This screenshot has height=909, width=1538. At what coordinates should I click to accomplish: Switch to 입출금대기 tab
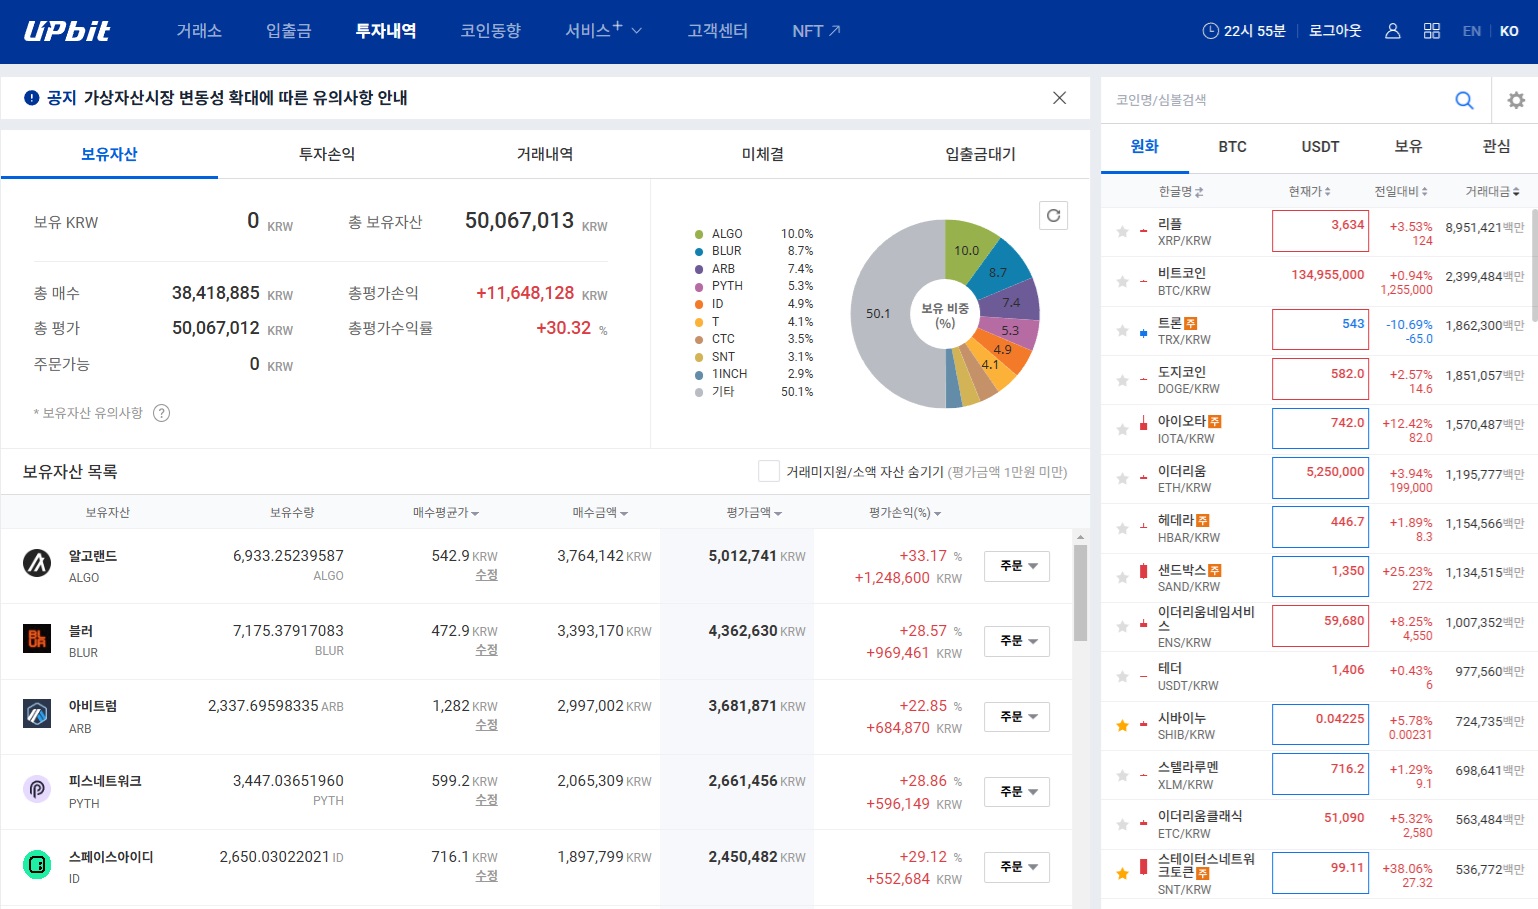coord(981,154)
